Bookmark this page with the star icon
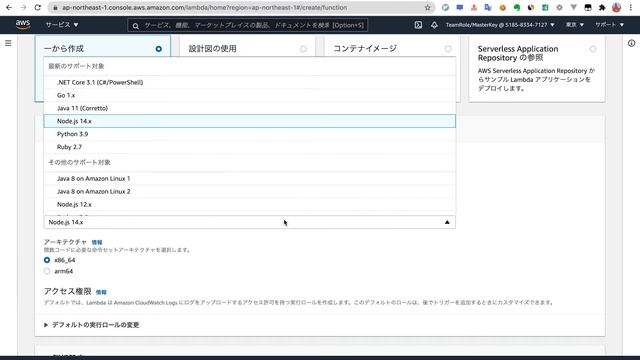The width and height of the screenshot is (640, 360). point(427,7)
